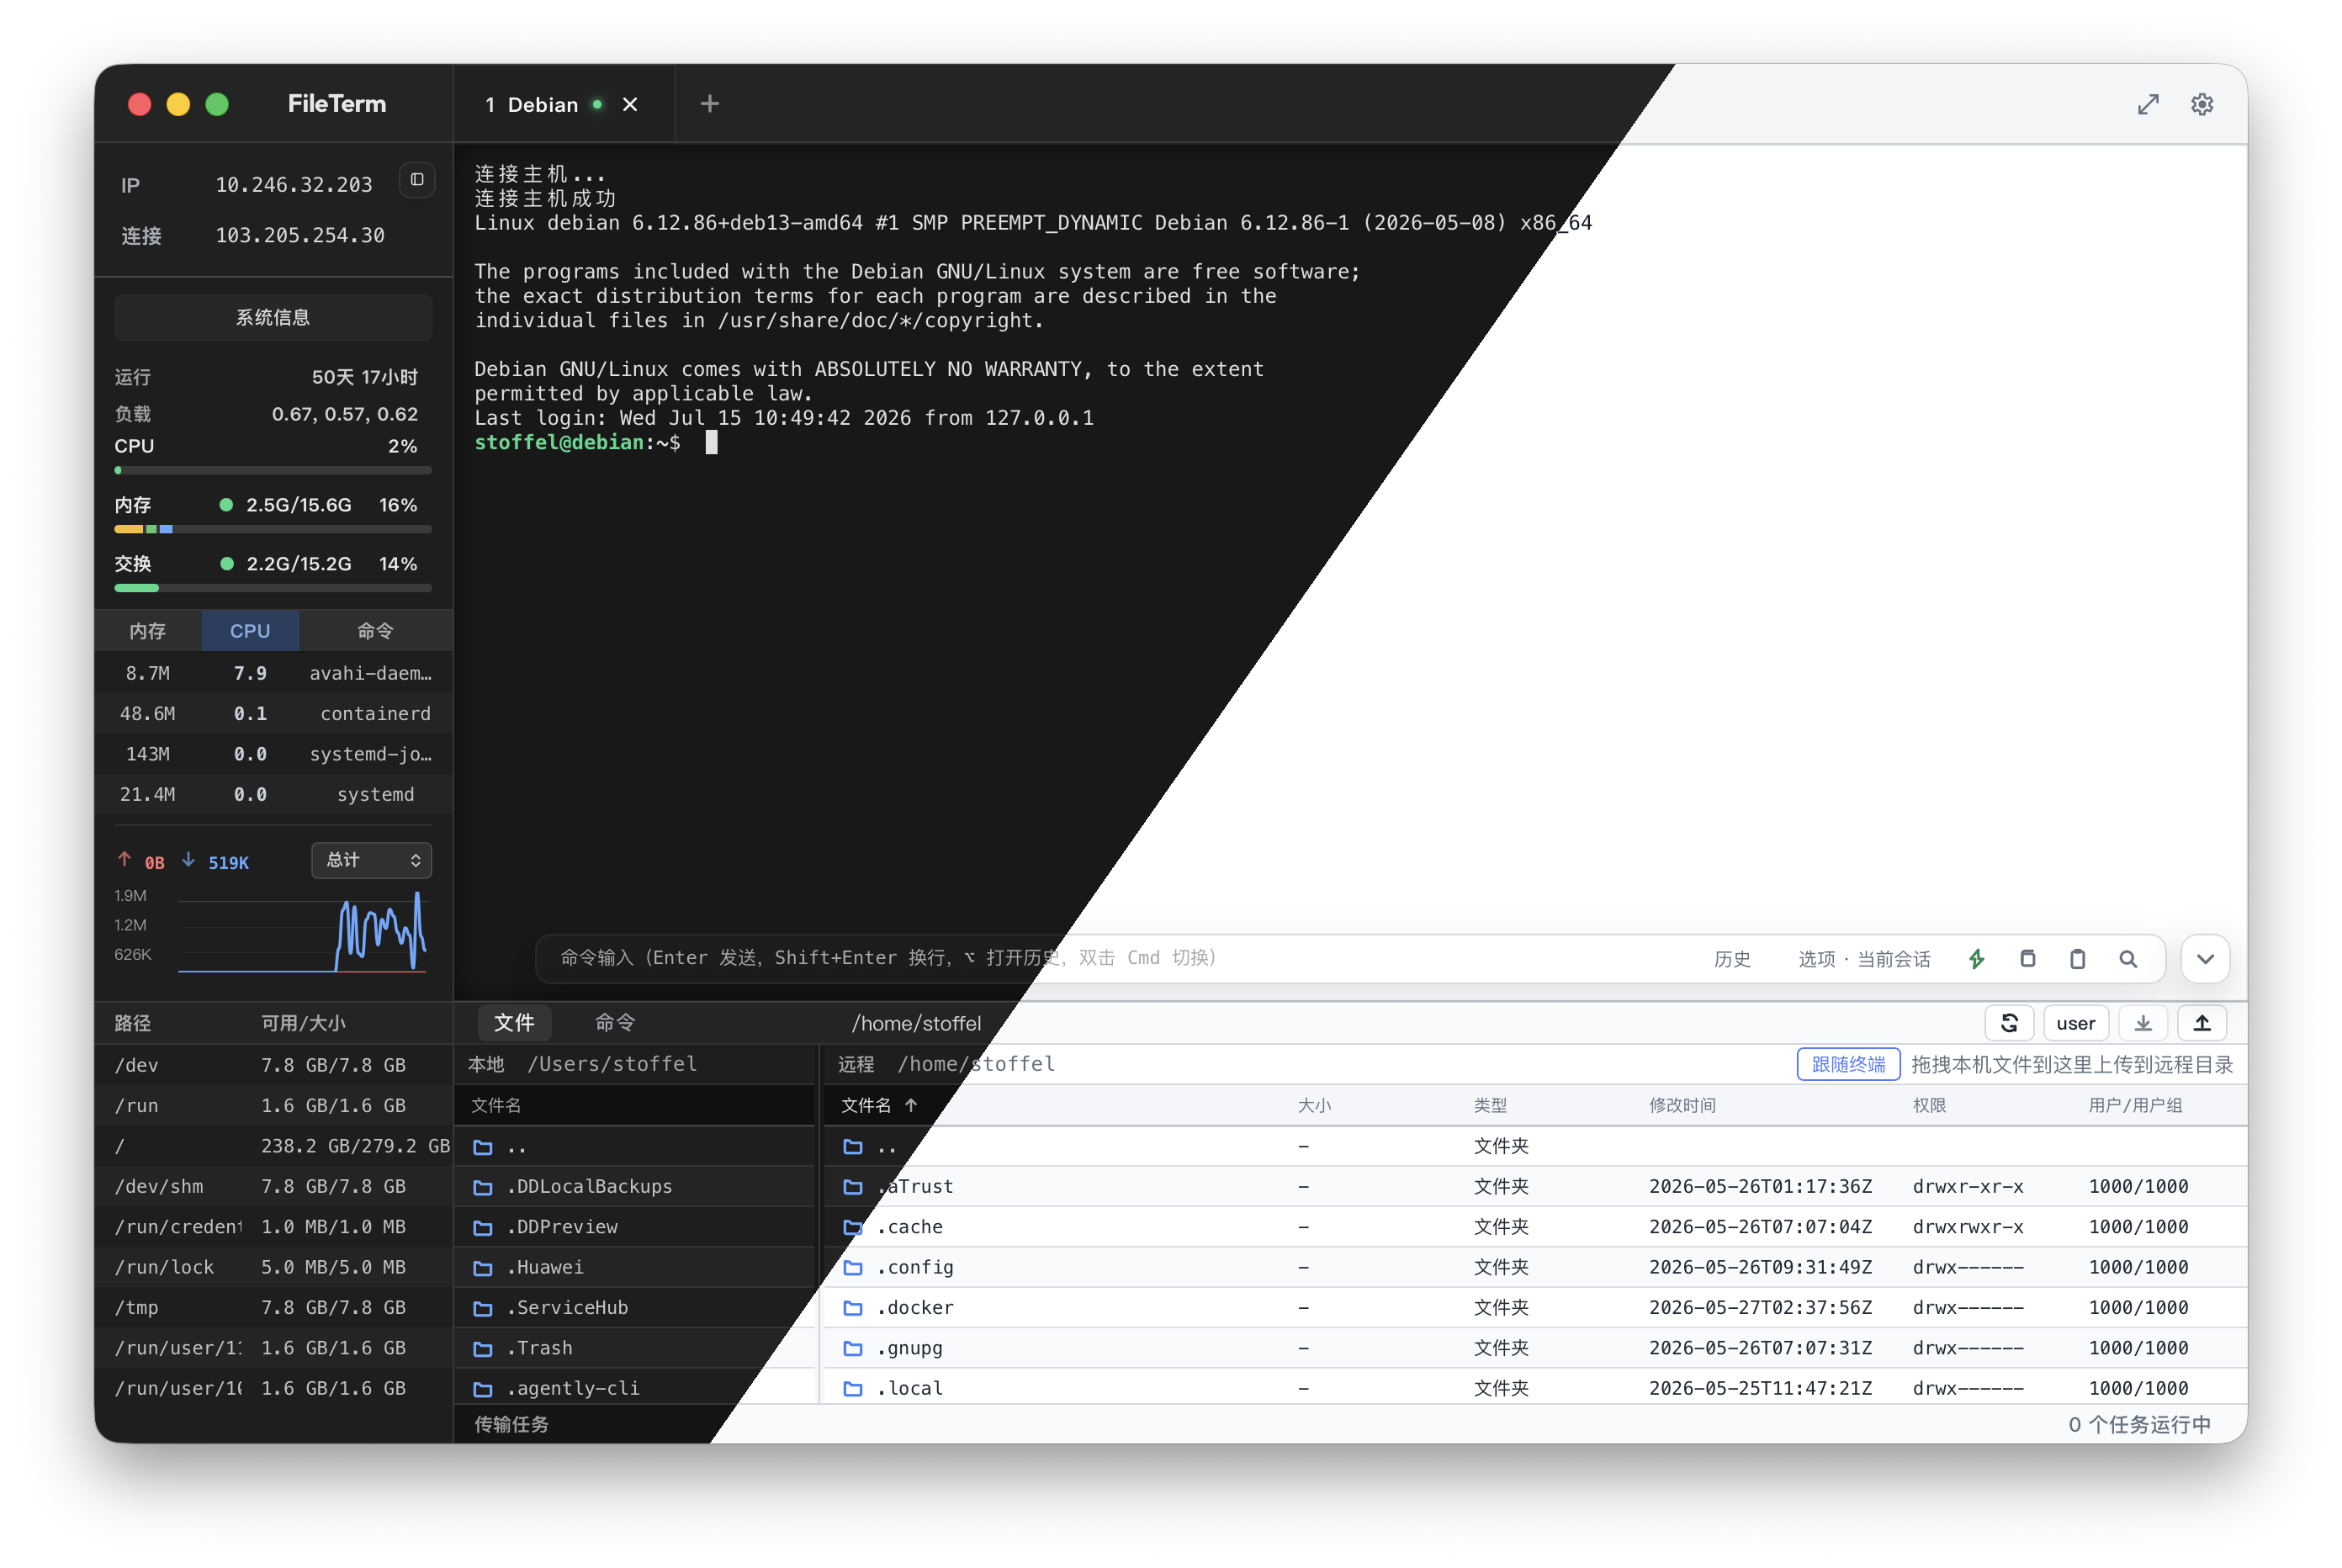The width and height of the screenshot is (2342, 1568).
Task: Select the /run/lock disk row
Action: [274, 1268]
